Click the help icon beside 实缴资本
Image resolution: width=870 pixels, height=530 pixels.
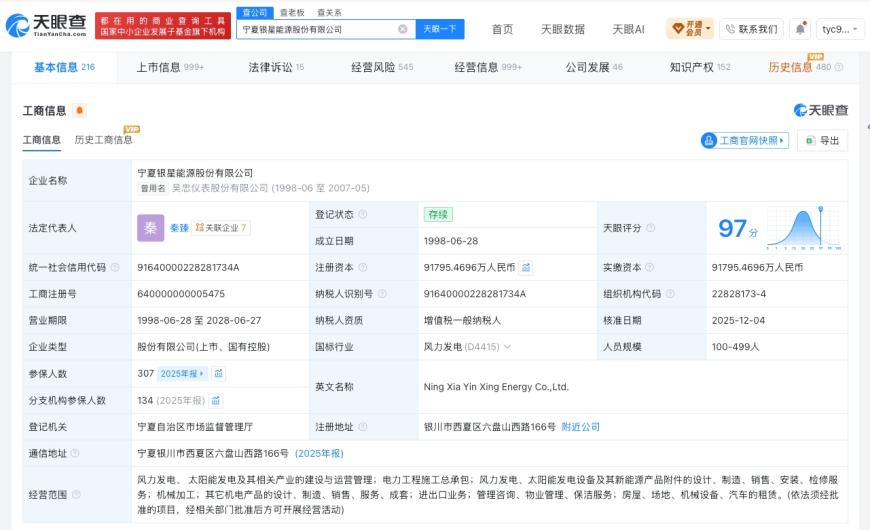point(650,267)
